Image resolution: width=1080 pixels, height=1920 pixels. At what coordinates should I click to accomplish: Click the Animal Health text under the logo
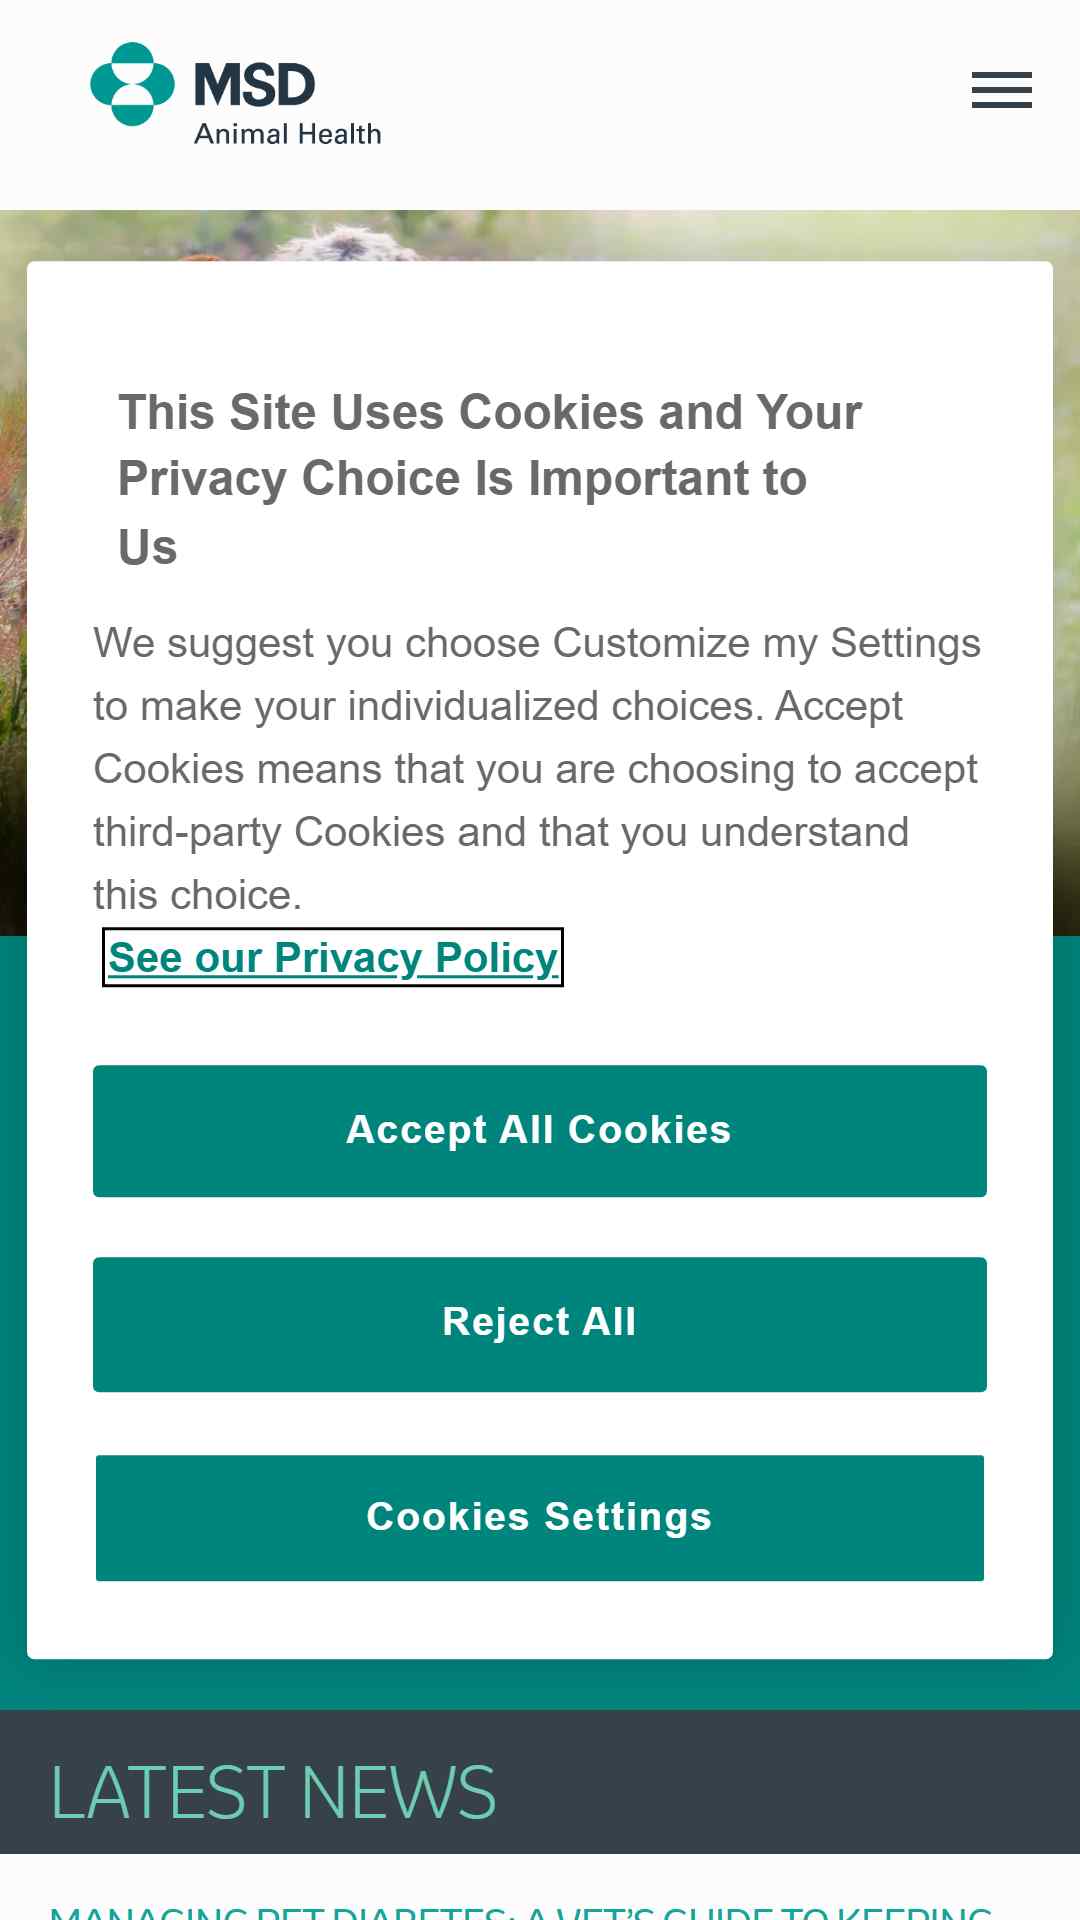pos(288,134)
